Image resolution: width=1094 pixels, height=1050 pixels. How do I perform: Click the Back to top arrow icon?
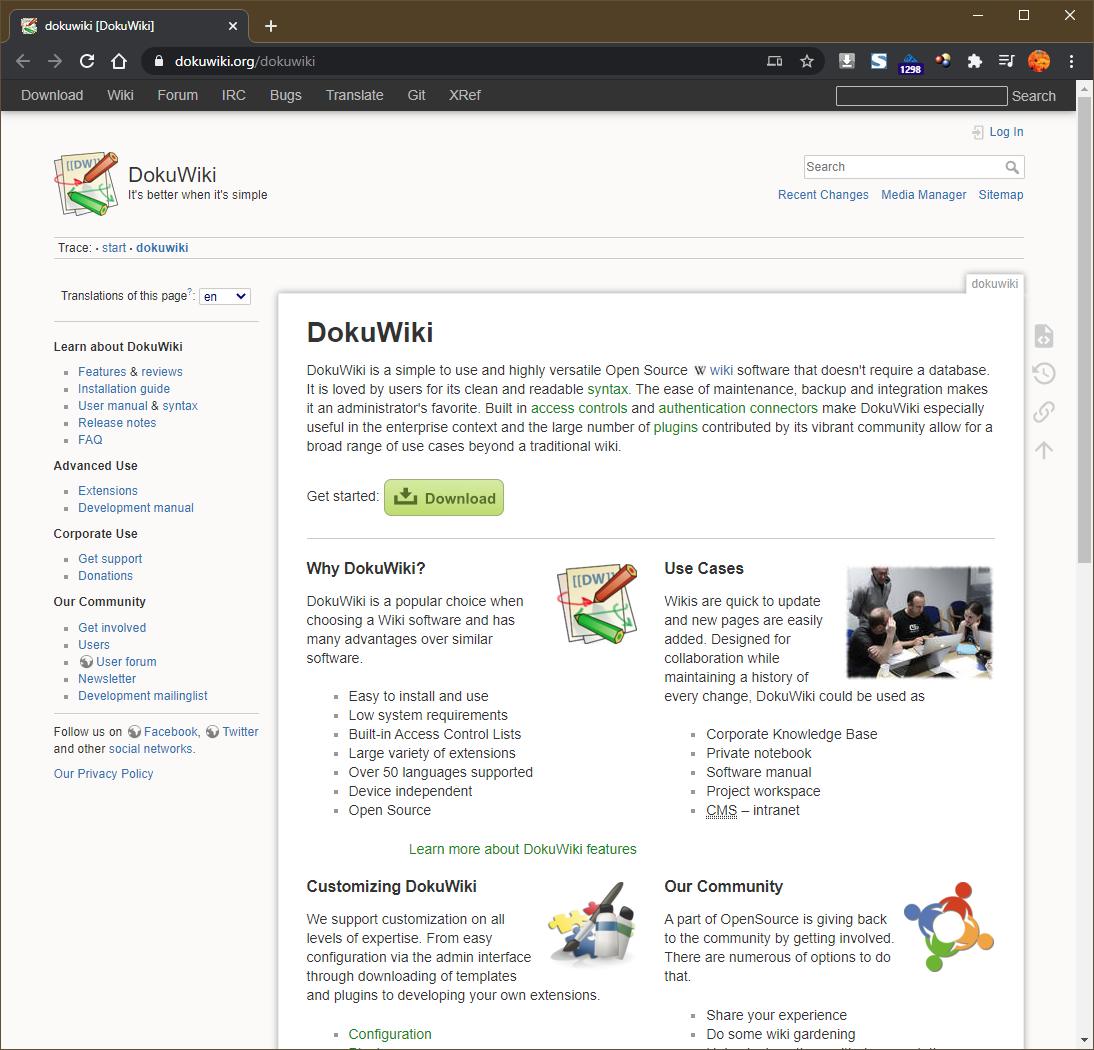point(1044,450)
